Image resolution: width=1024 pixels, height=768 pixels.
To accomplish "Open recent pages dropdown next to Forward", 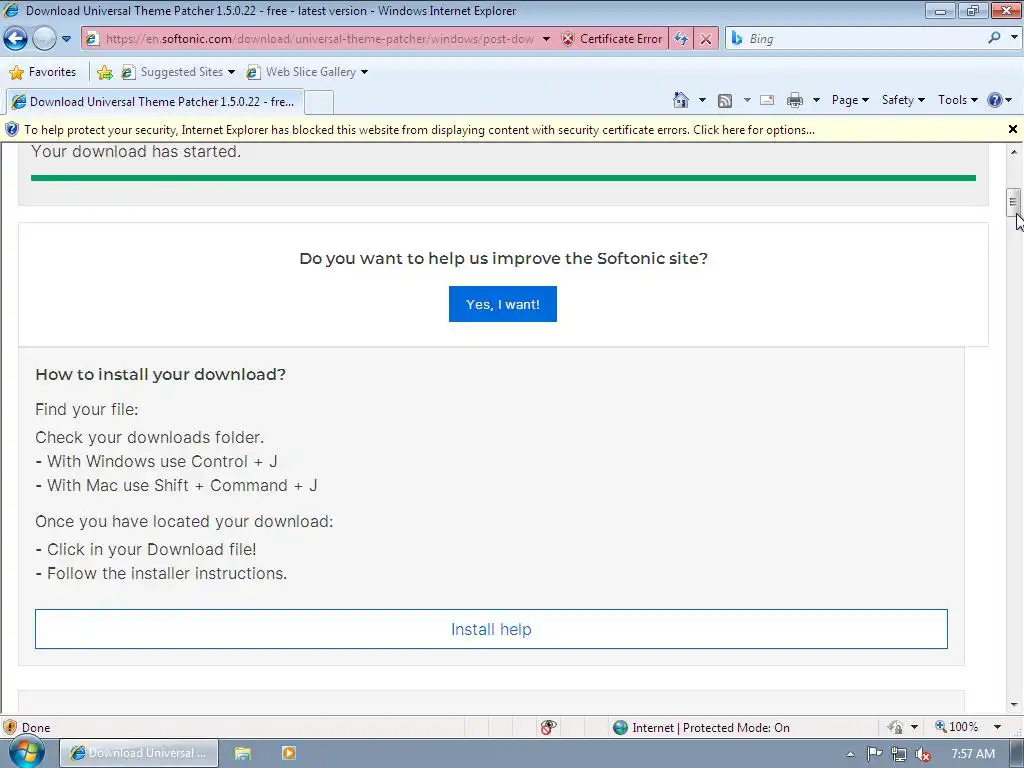I will pyautogui.click(x=66, y=39).
